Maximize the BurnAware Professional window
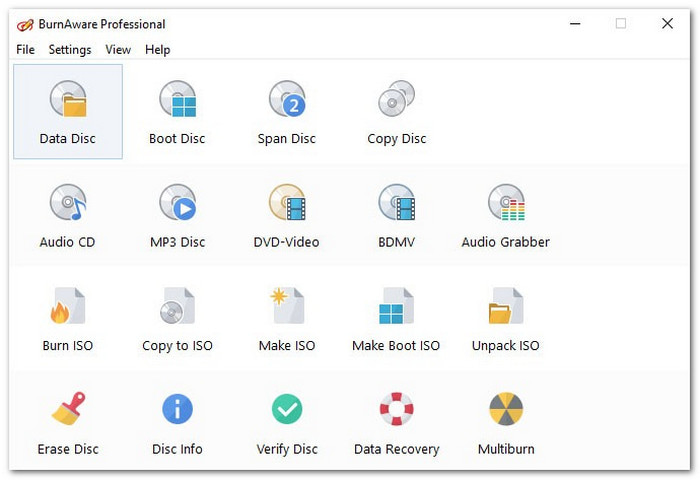This screenshot has width=700, height=480. tap(621, 23)
